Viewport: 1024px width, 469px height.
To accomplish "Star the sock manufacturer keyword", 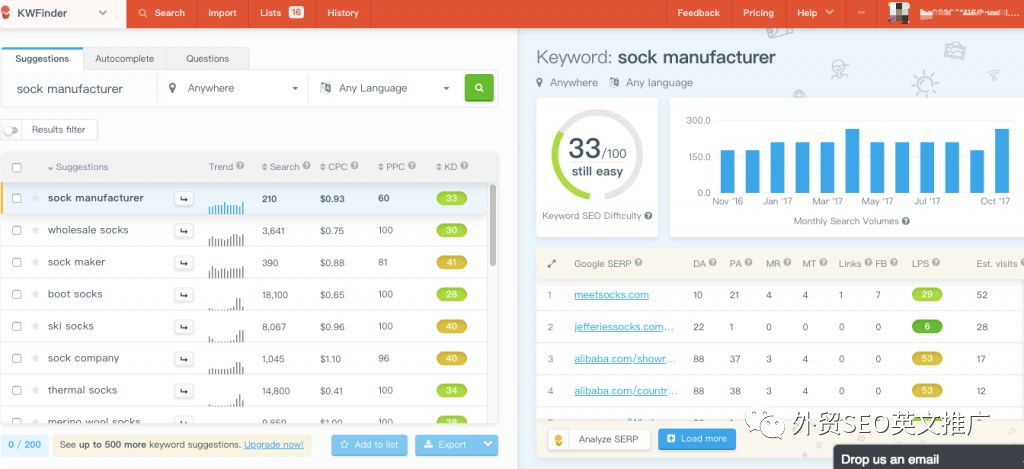I will pos(35,198).
